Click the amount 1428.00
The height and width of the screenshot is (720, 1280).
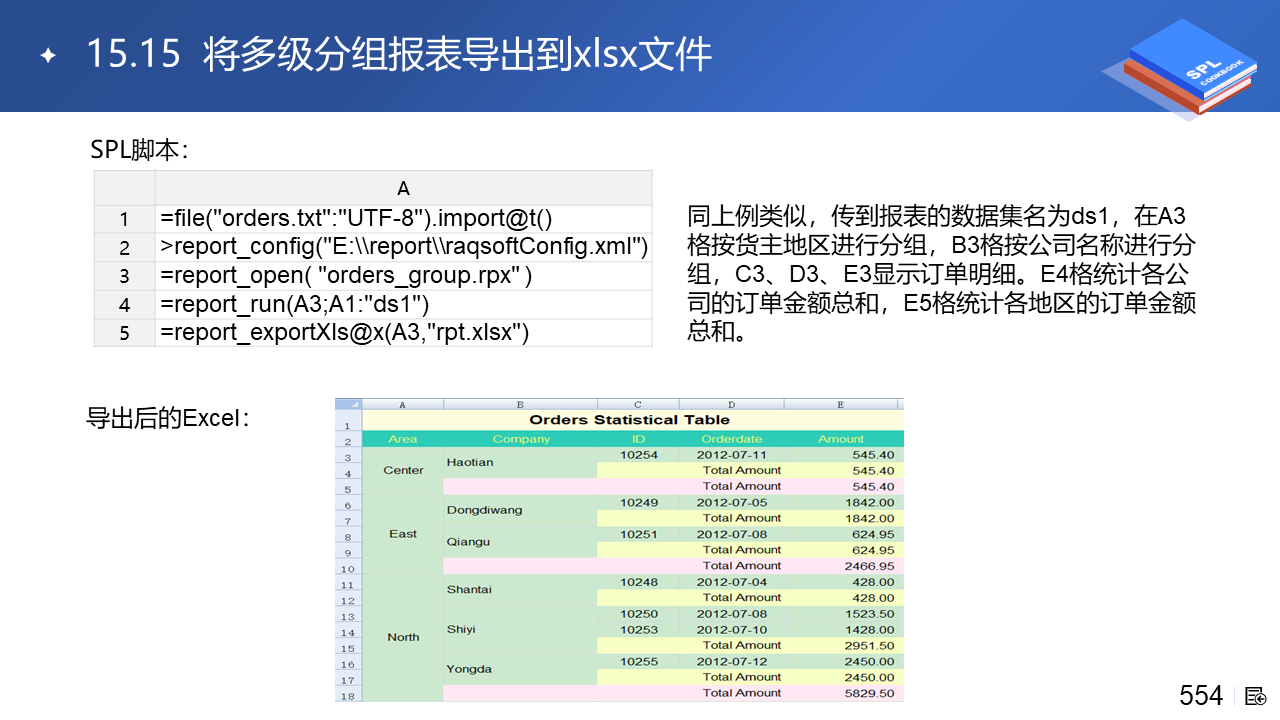[x=844, y=629]
